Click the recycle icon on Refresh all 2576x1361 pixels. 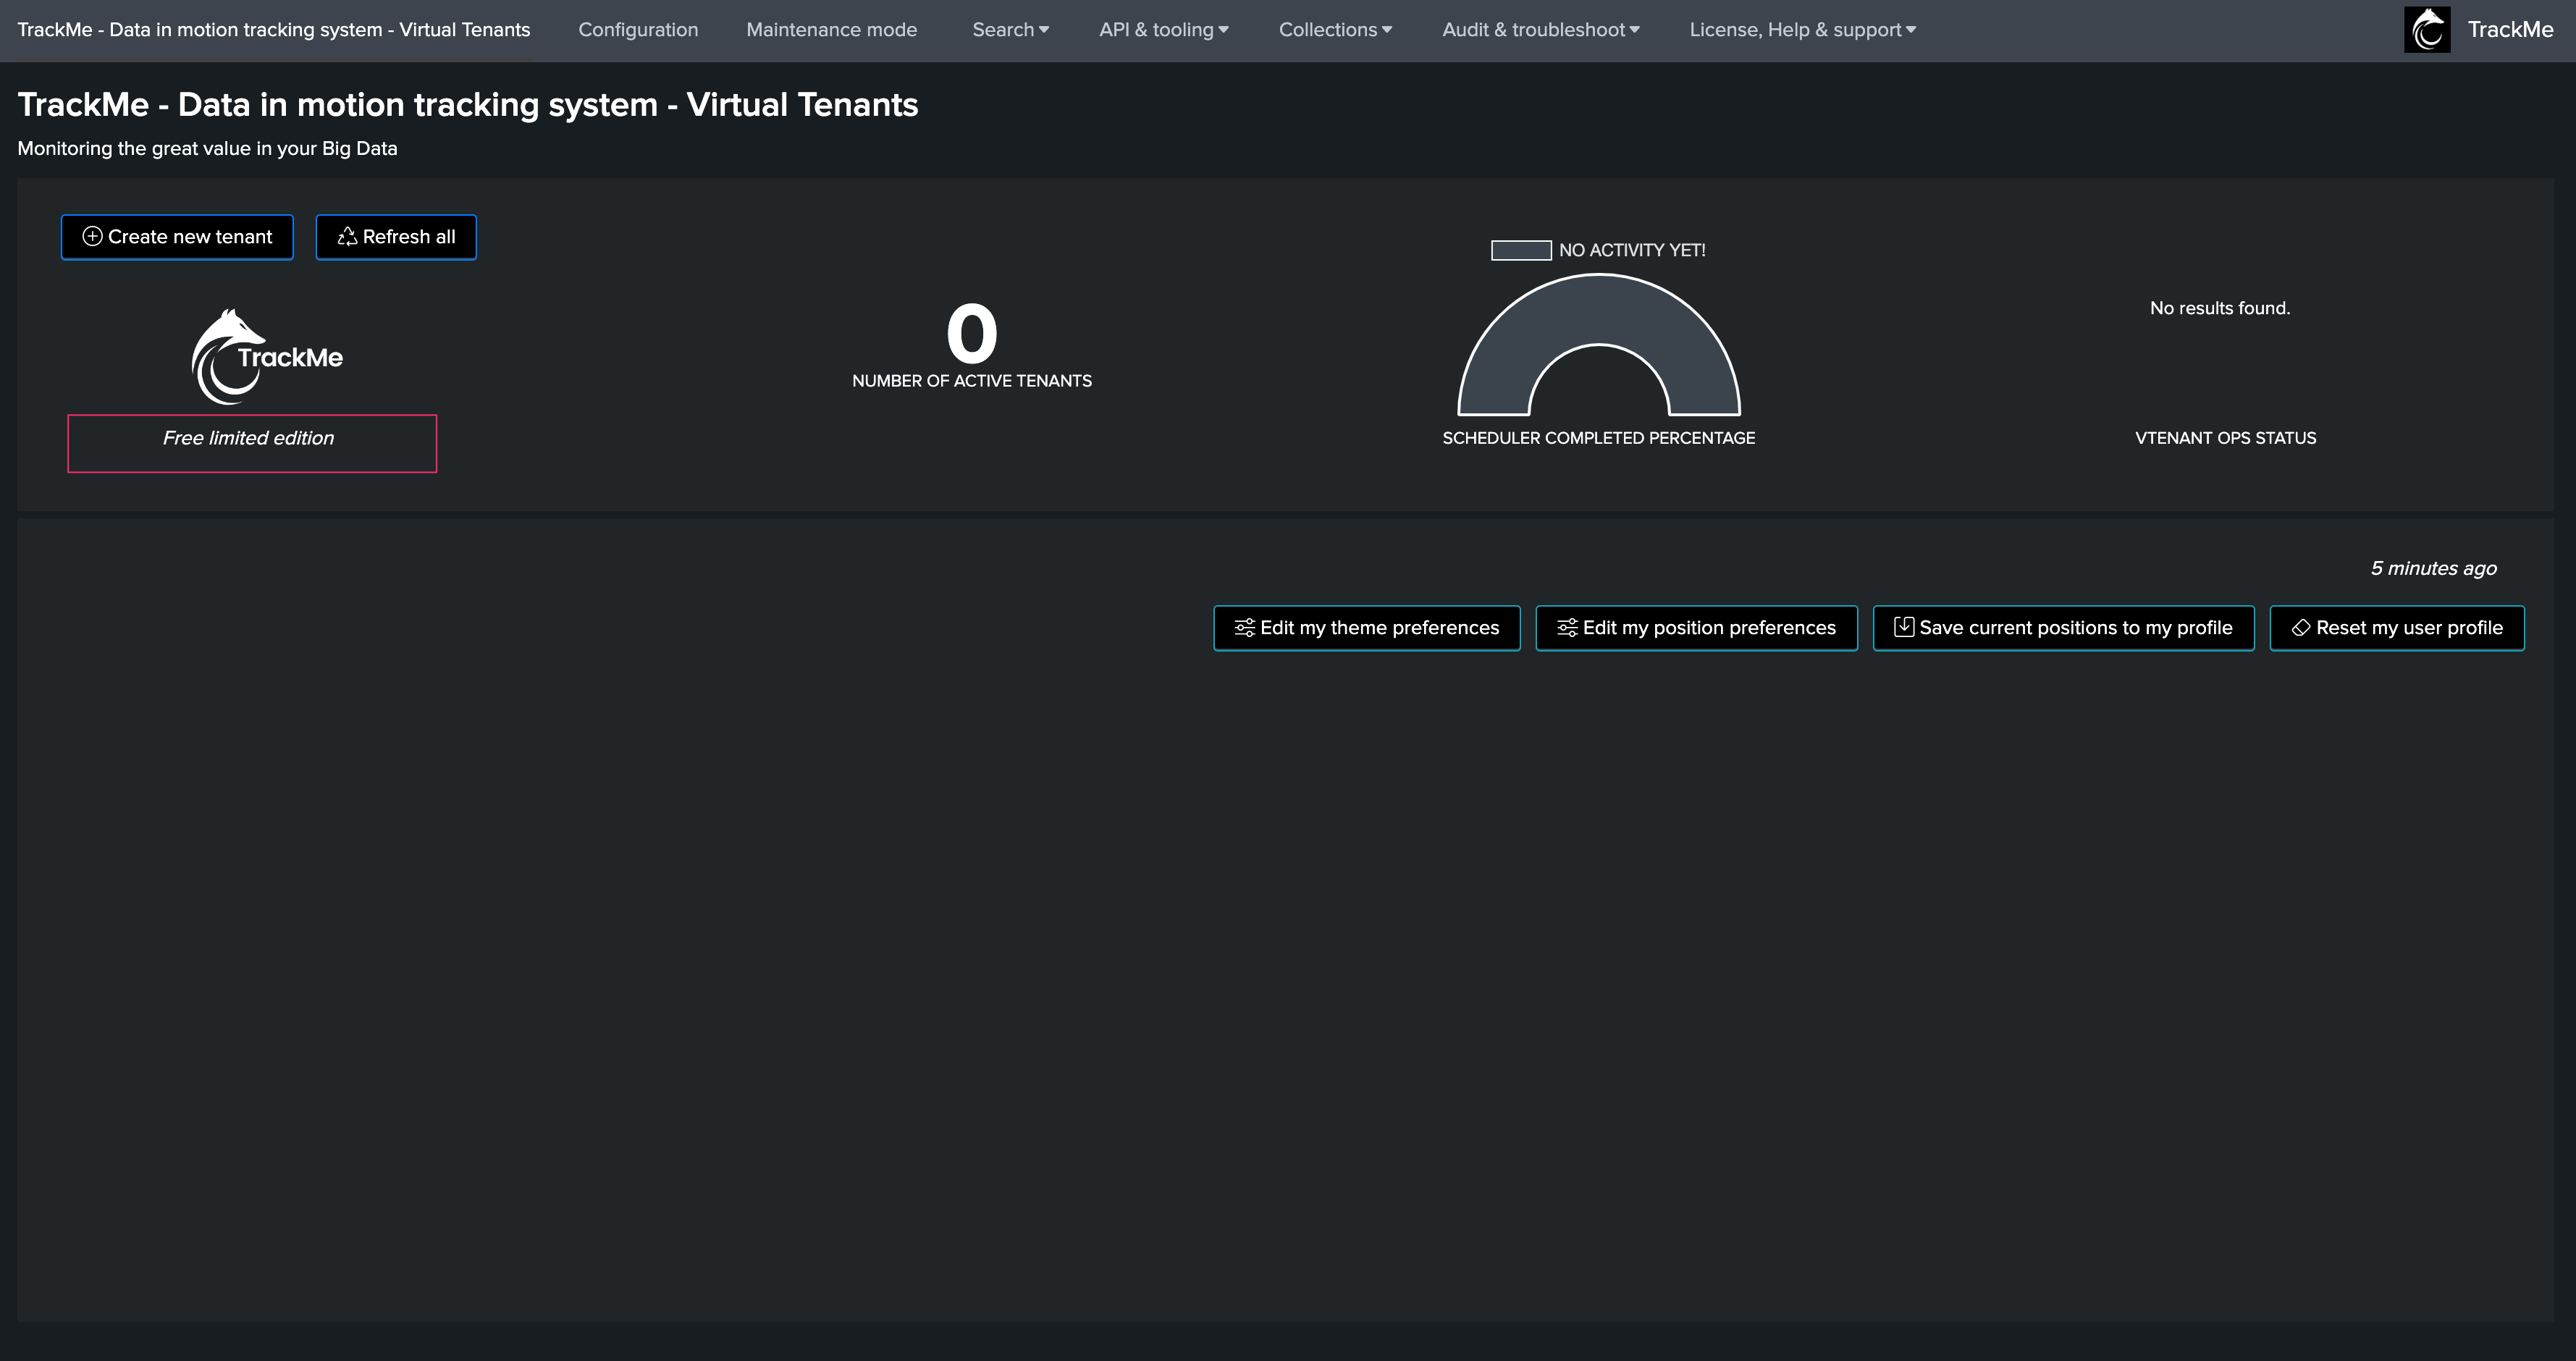pos(347,236)
